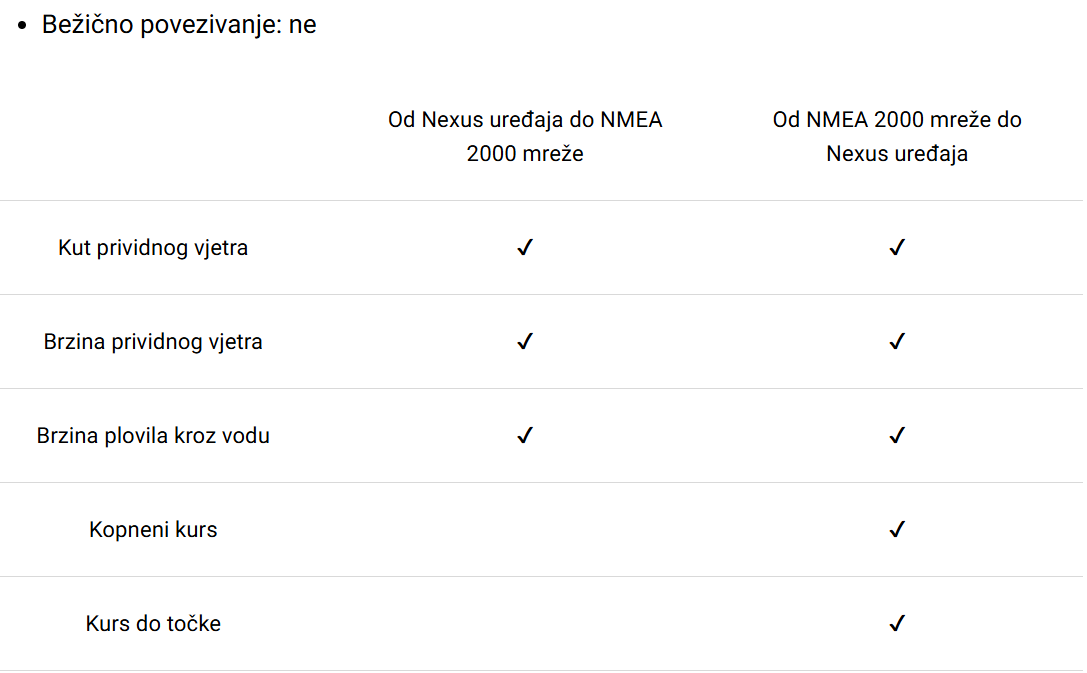Click checkmark for Kut prividnog vjetra NMEA-to-Nexus column
1087x673 pixels.
tap(896, 247)
